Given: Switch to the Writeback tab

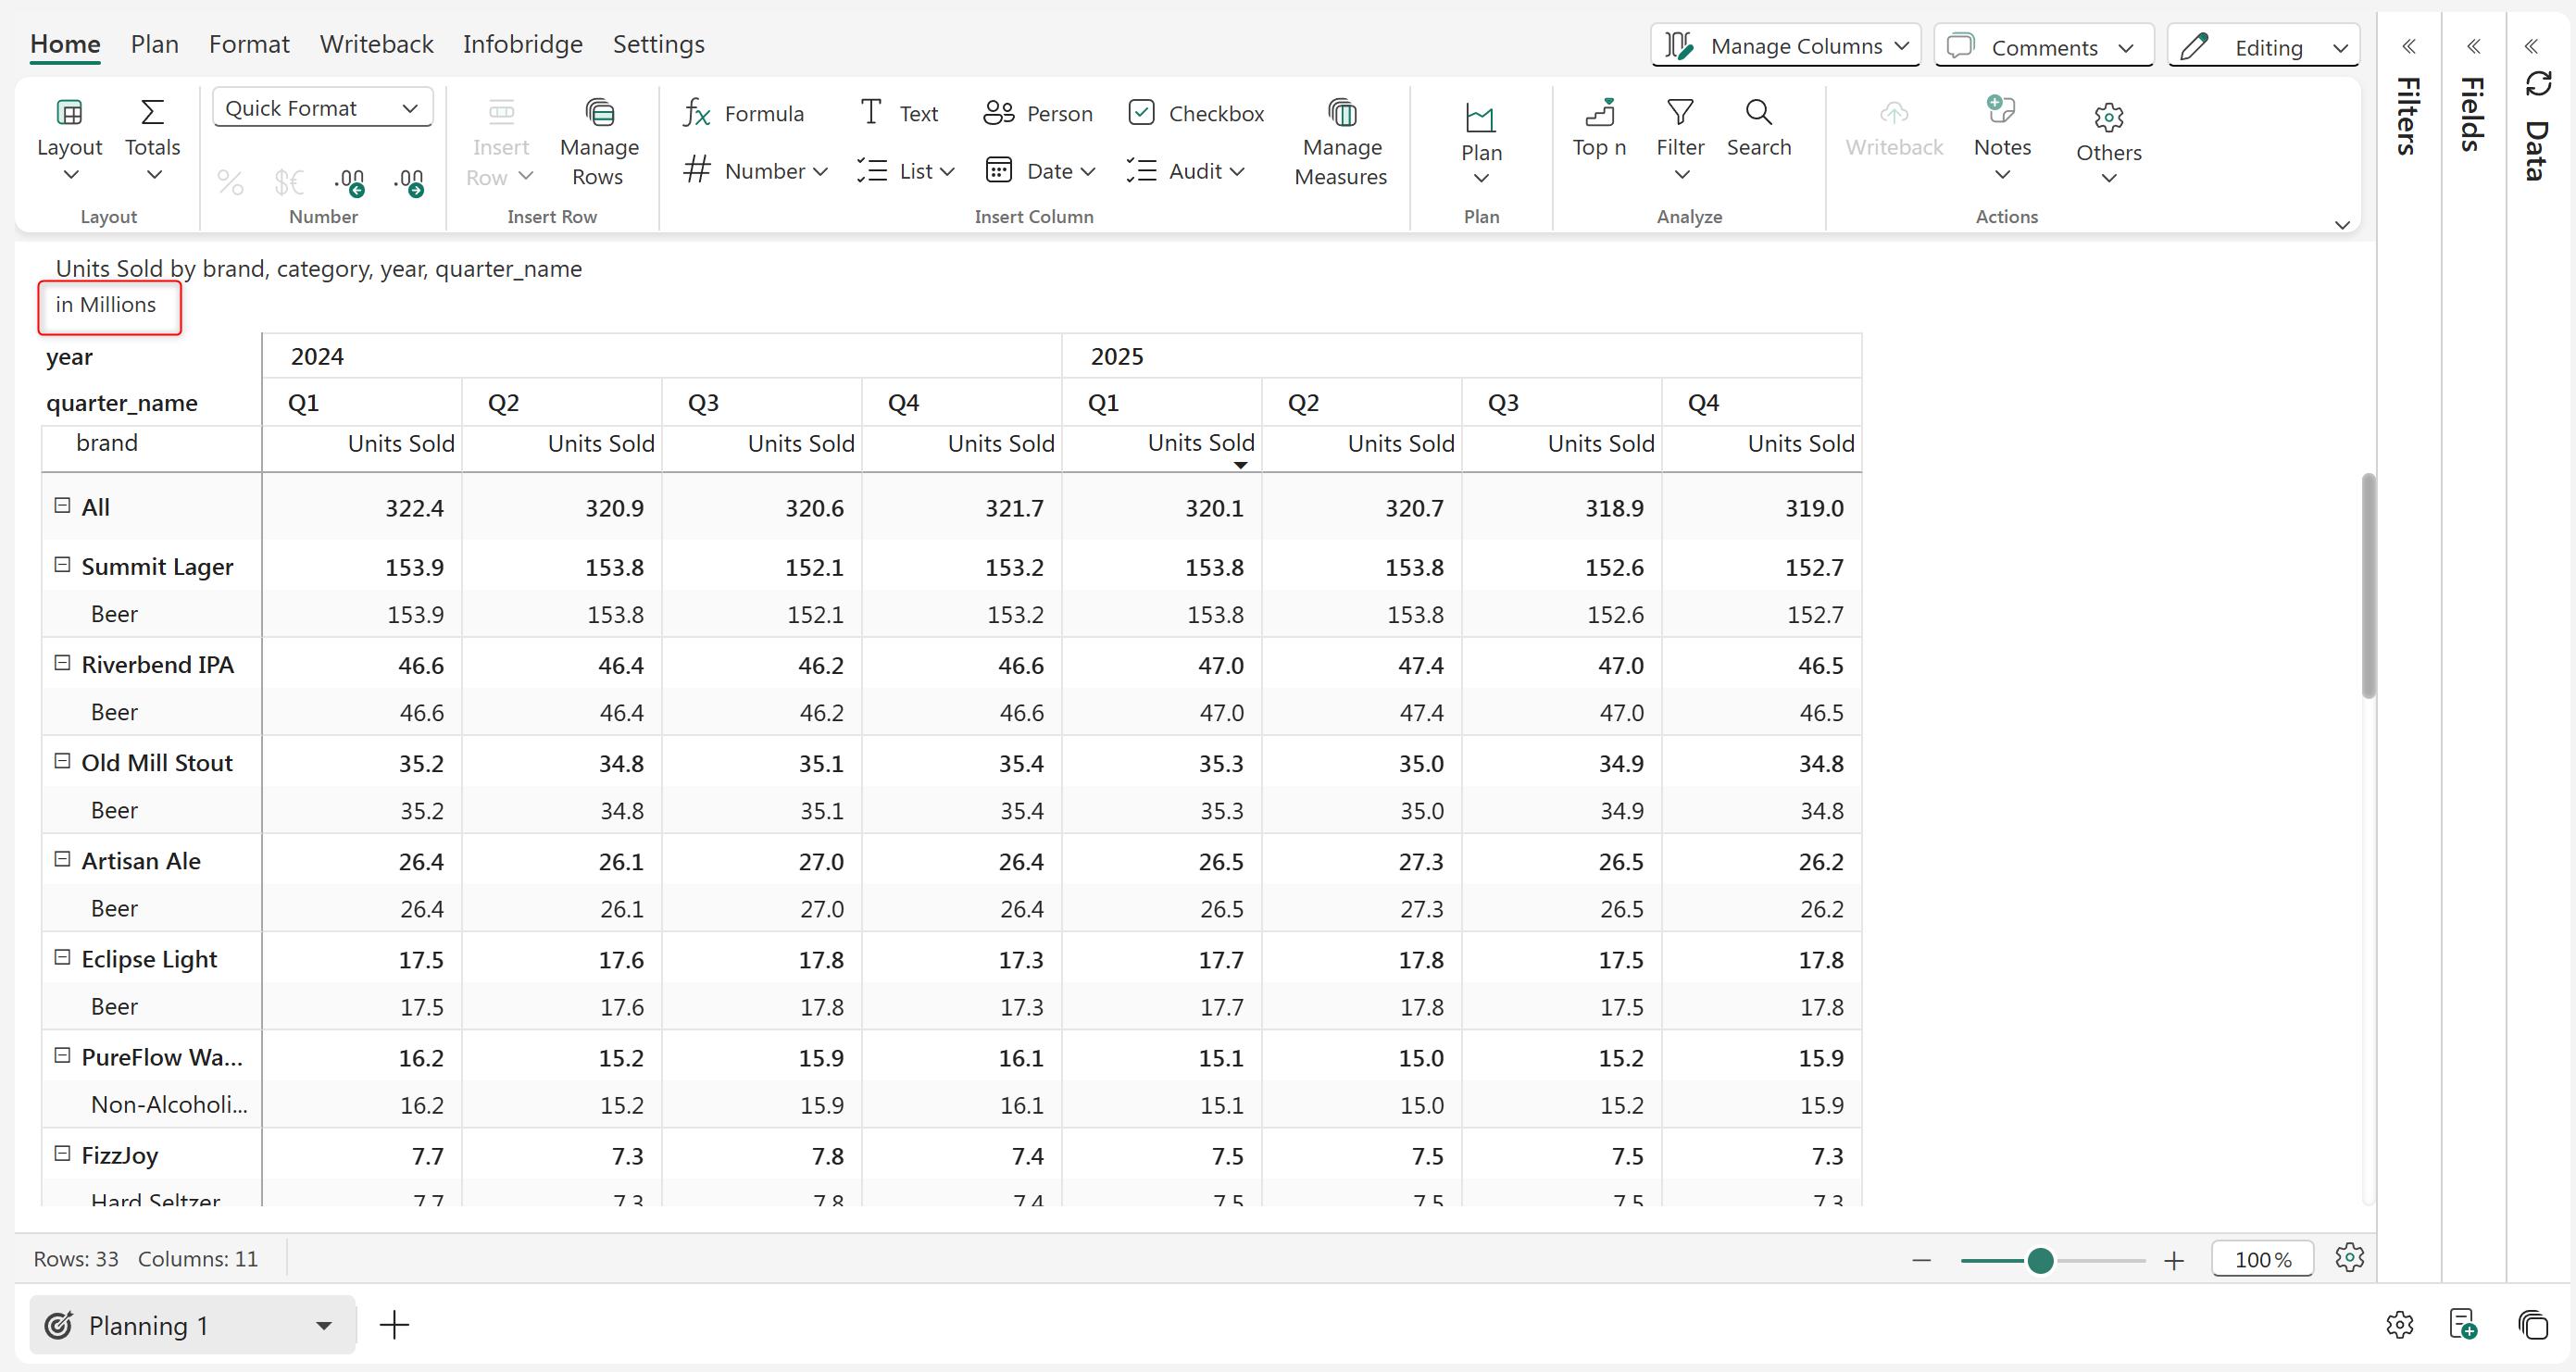Looking at the screenshot, I should (x=376, y=44).
